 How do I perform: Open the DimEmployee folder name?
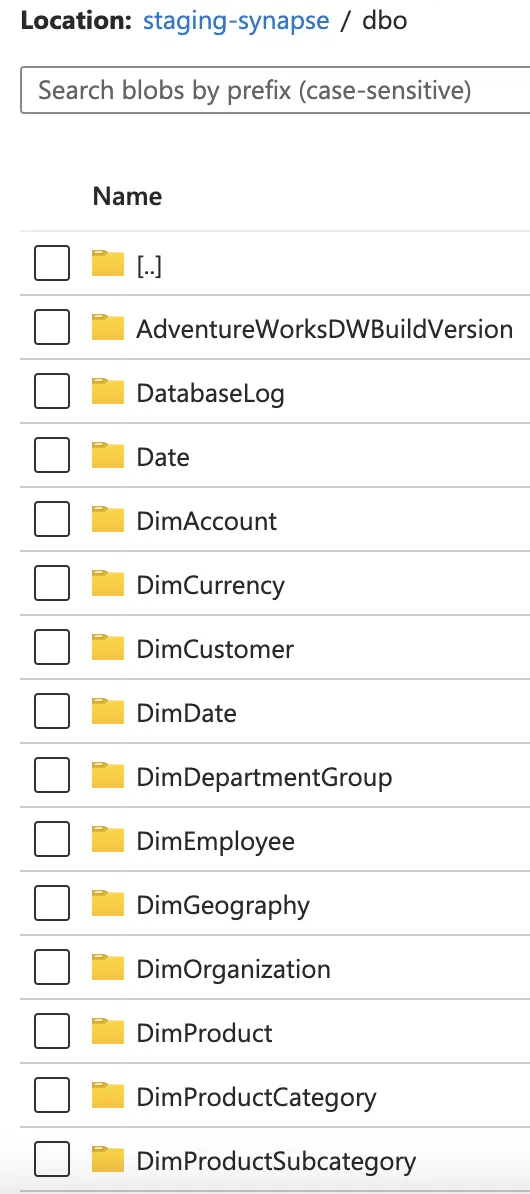pos(216,841)
